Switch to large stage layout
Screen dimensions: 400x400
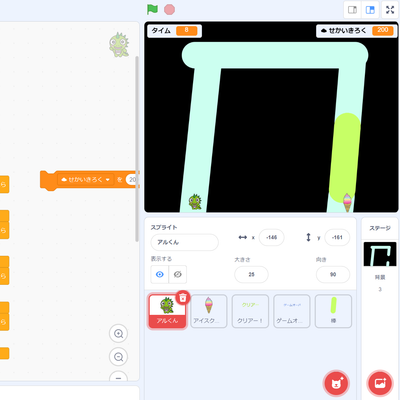(370, 10)
